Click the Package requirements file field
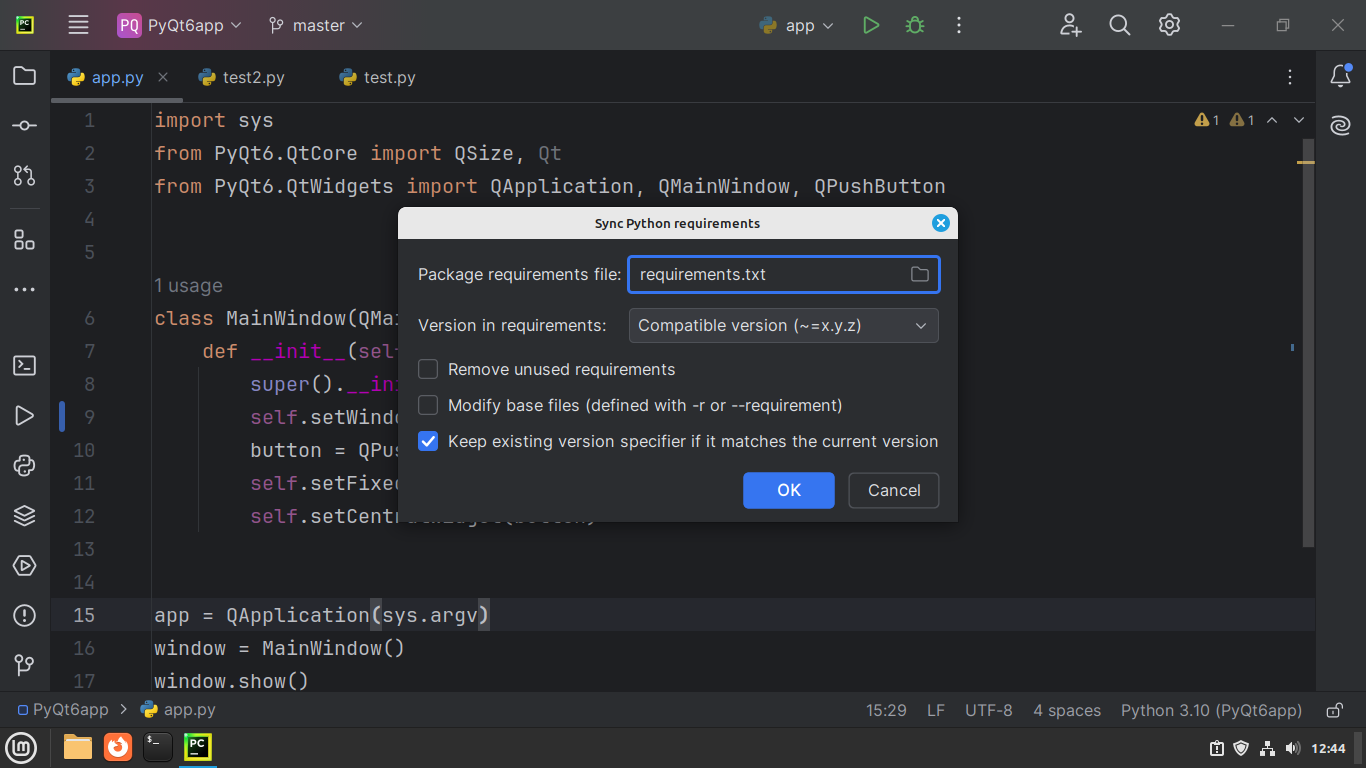The height and width of the screenshot is (768, 1366). (783, 274)
